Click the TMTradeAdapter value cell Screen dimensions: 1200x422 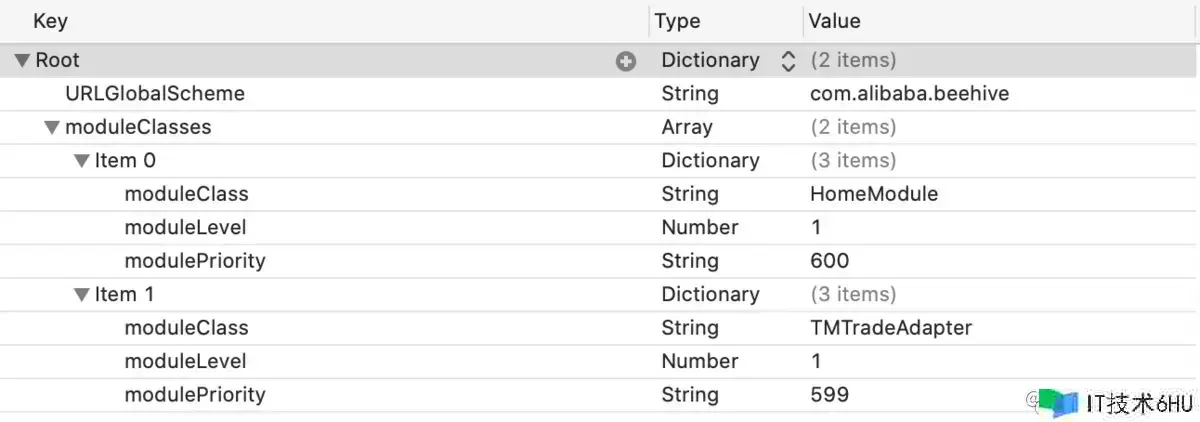890,328
